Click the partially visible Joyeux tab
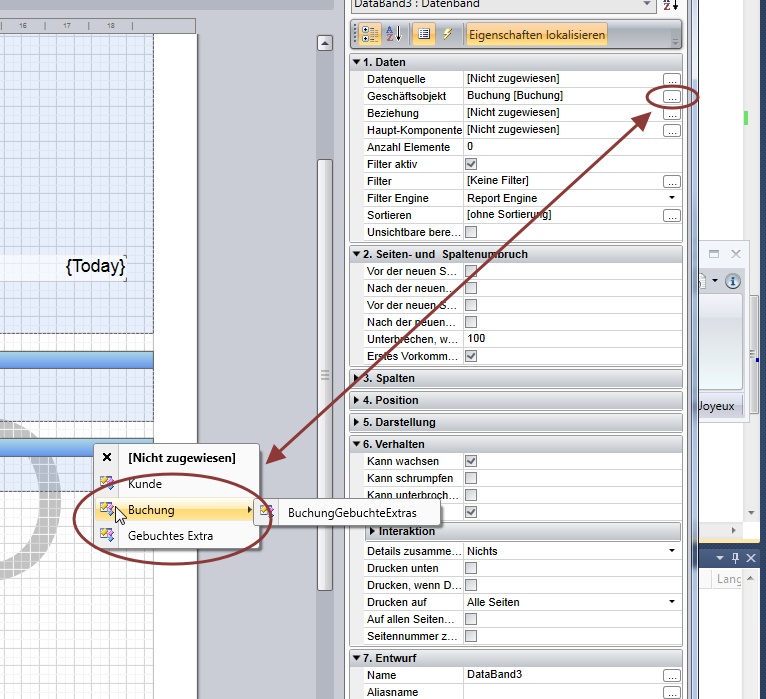 tap(721, 406)
